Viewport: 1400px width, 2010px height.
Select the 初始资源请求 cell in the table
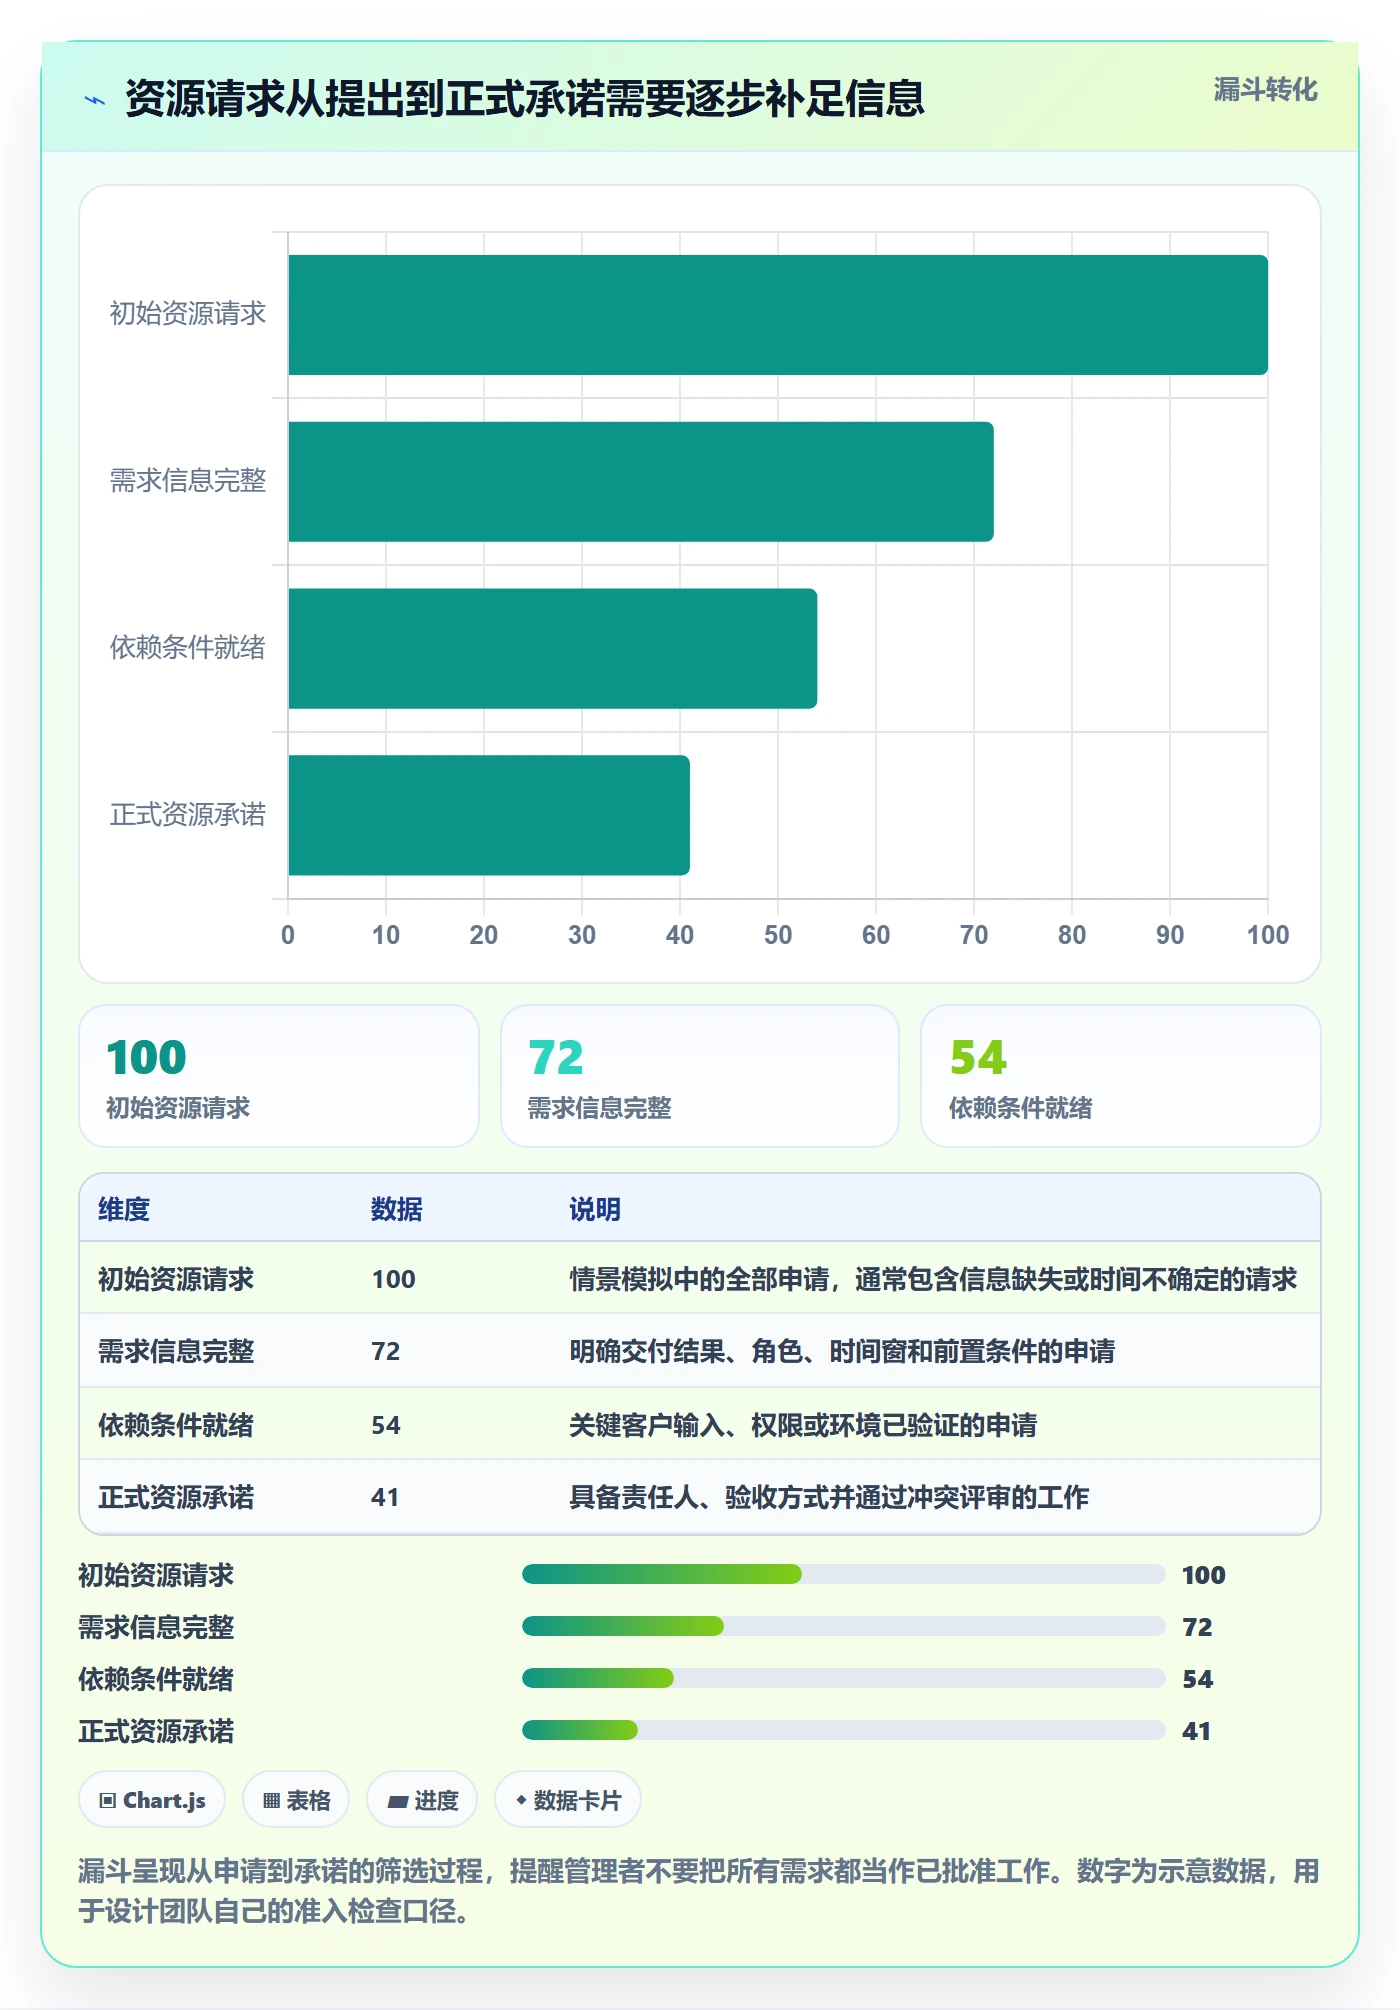click(x=176, y=1279)
